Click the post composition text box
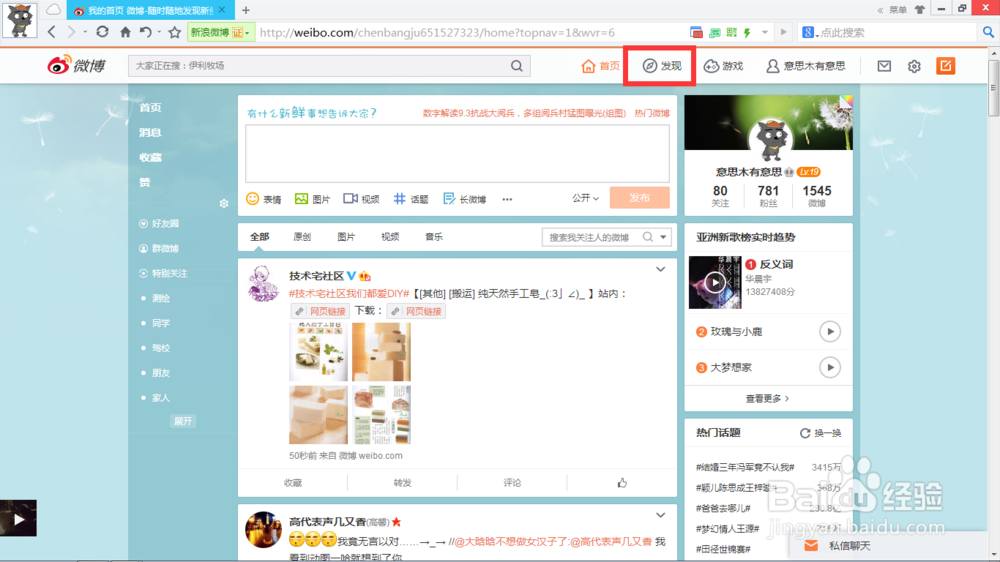The height and width of the screenshot is (562, 1000). (457, 153)
